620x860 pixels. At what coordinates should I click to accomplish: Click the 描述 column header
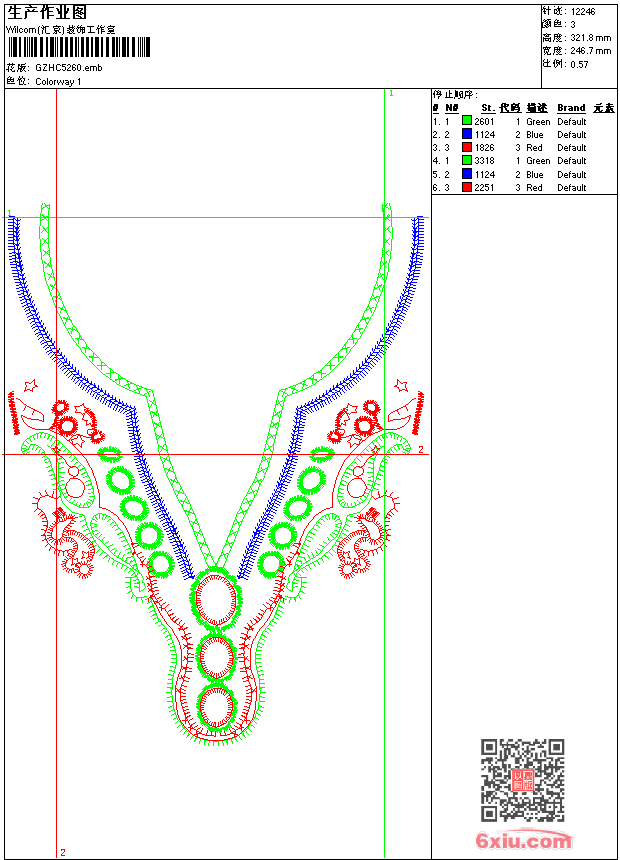pyautogui.click(x=537, y=108)
